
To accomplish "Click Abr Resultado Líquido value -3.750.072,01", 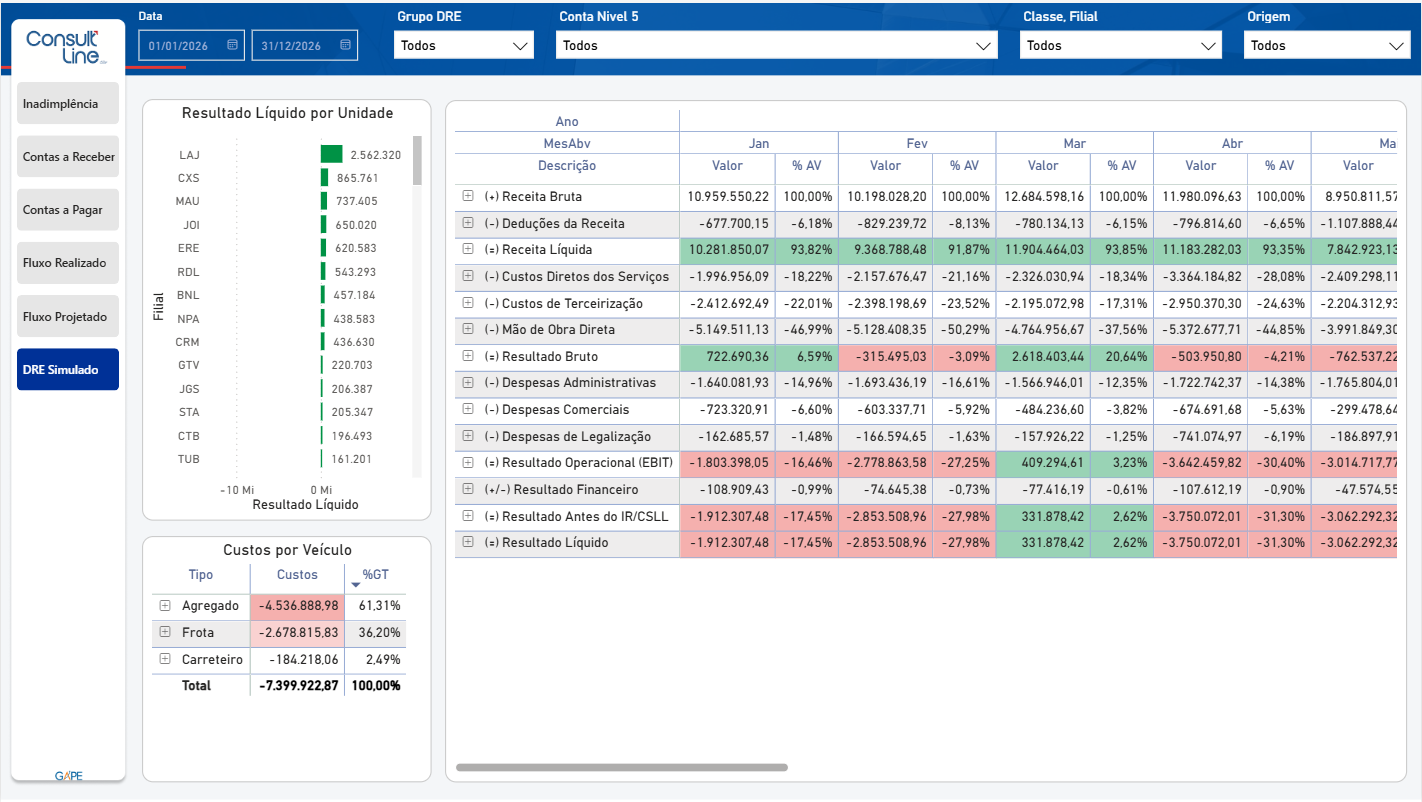I will [x=1201, y=543].
